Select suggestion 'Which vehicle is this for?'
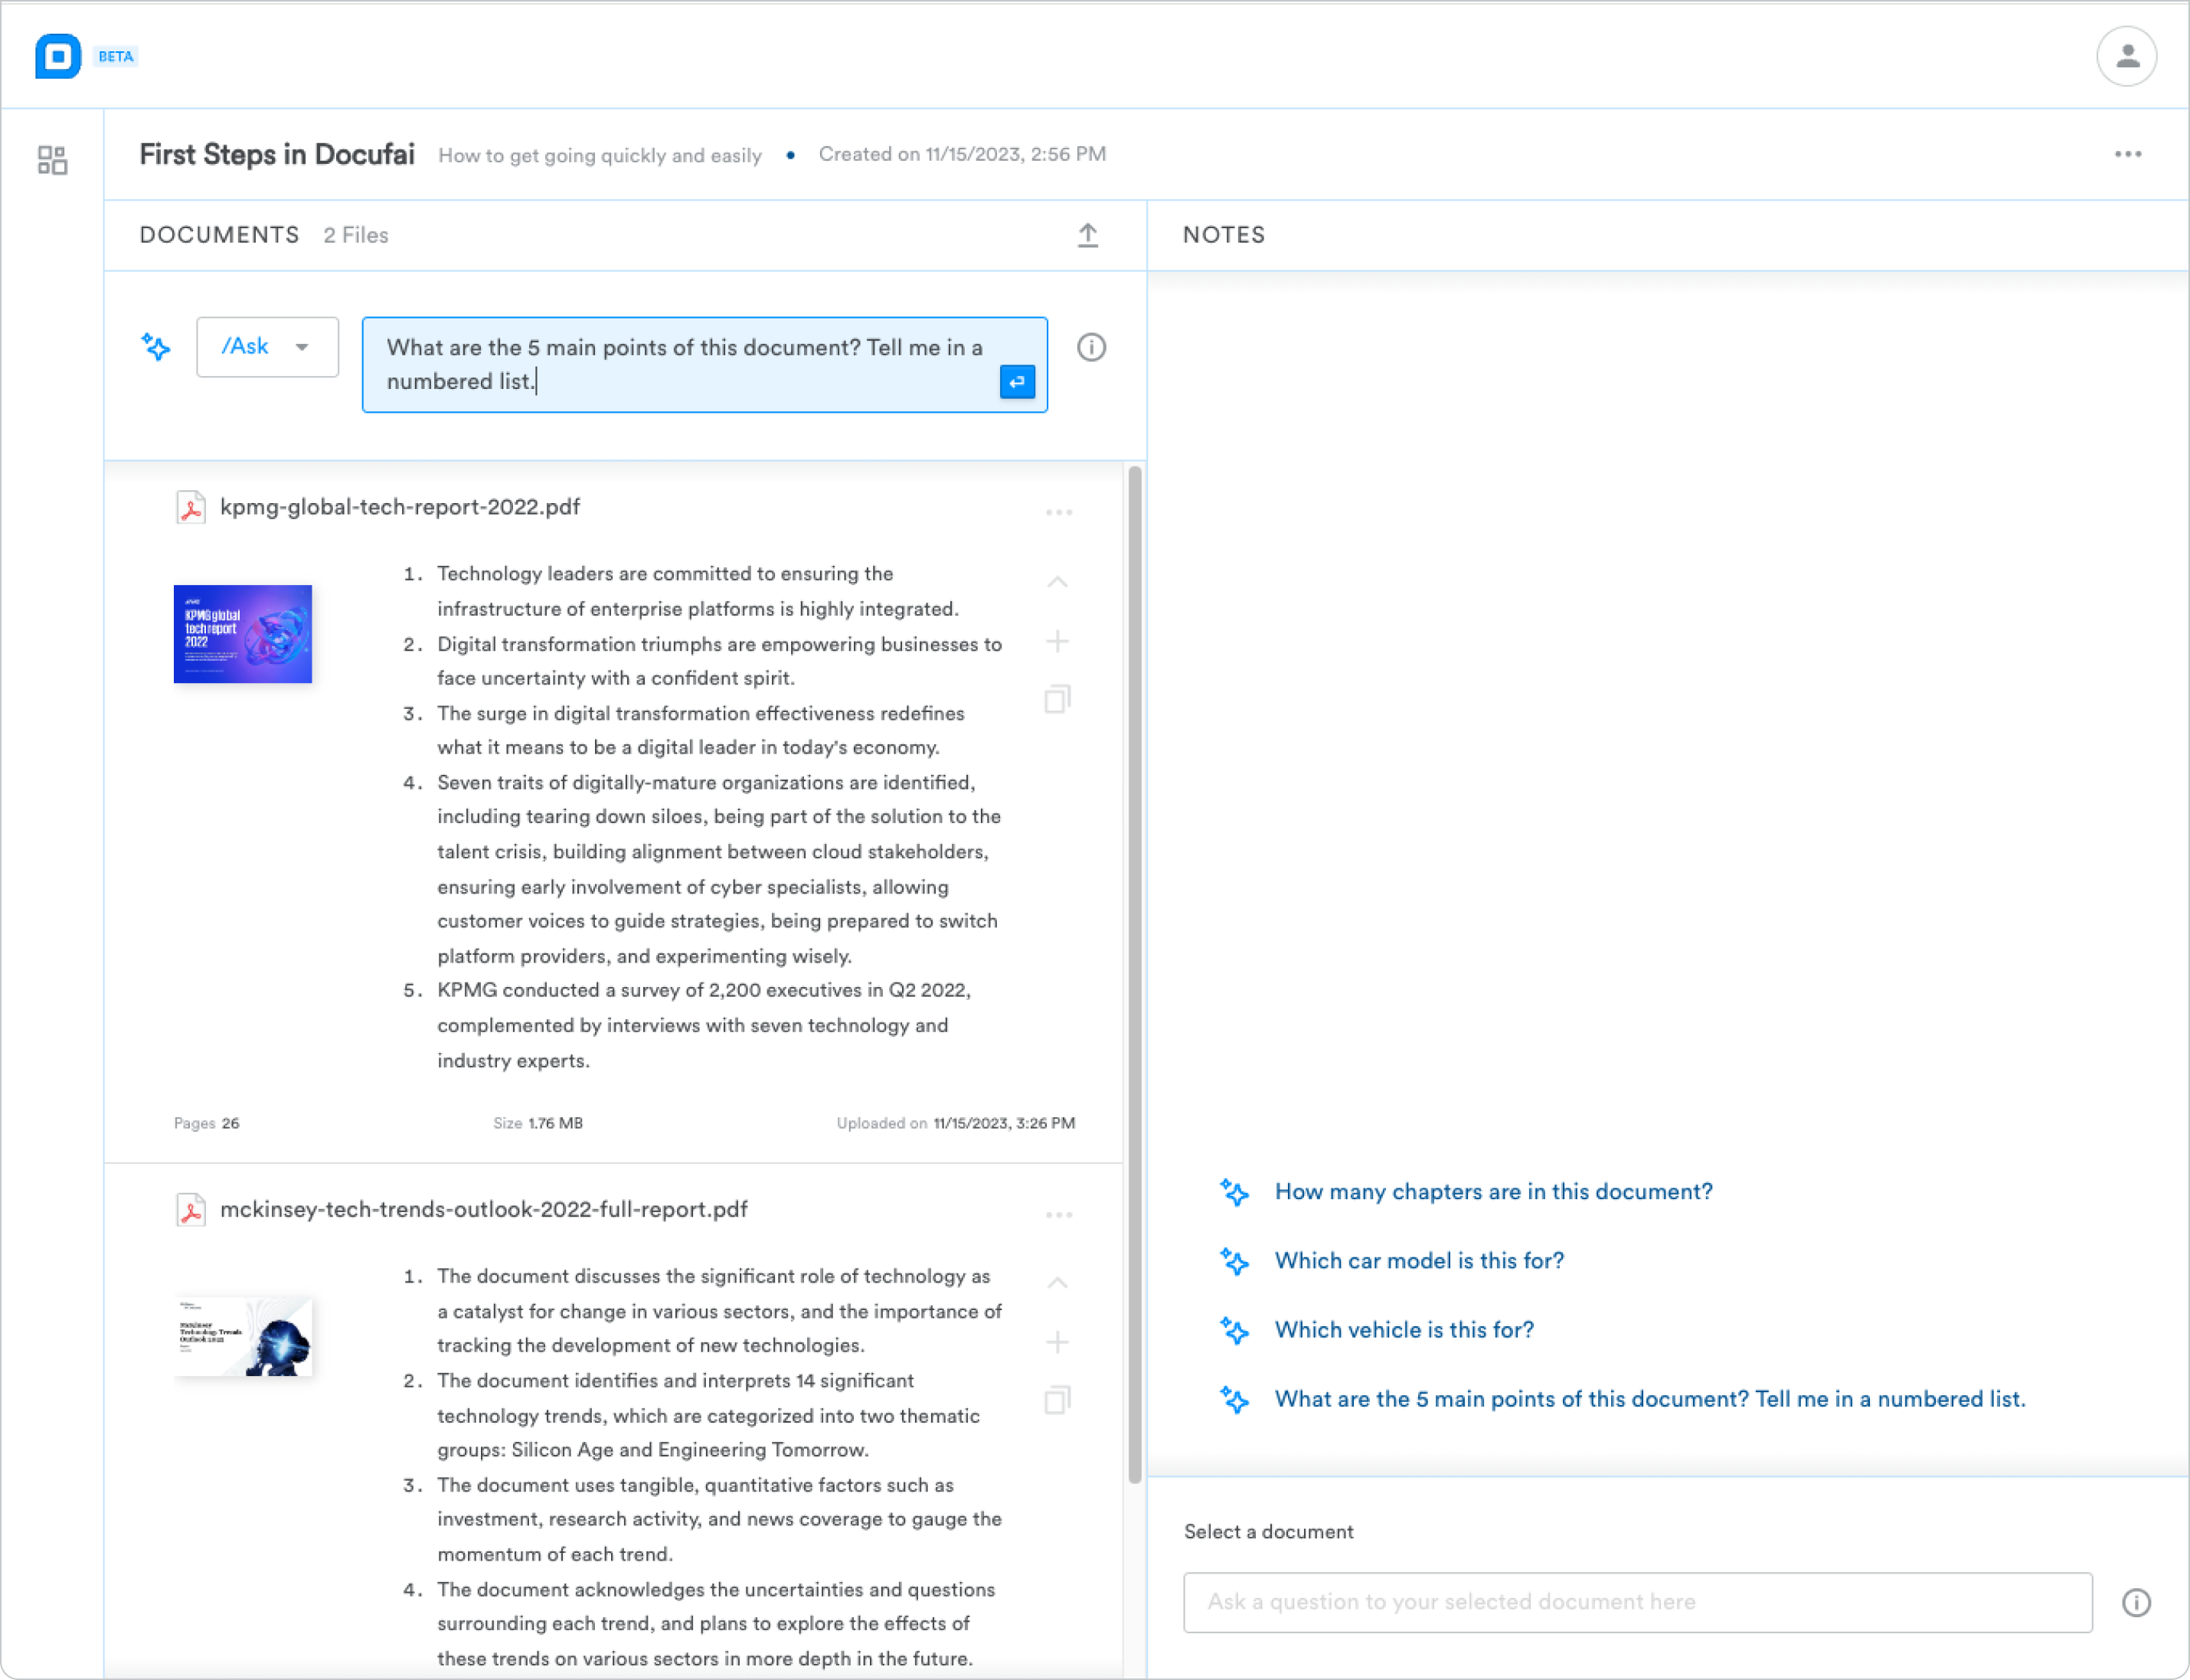The image size is (2190, 1680). click(x=1404, y=1330)
